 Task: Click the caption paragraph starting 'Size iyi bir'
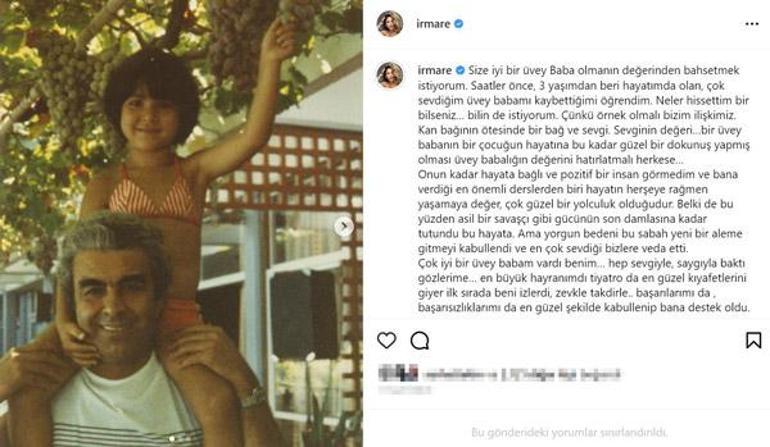point(584,115)
